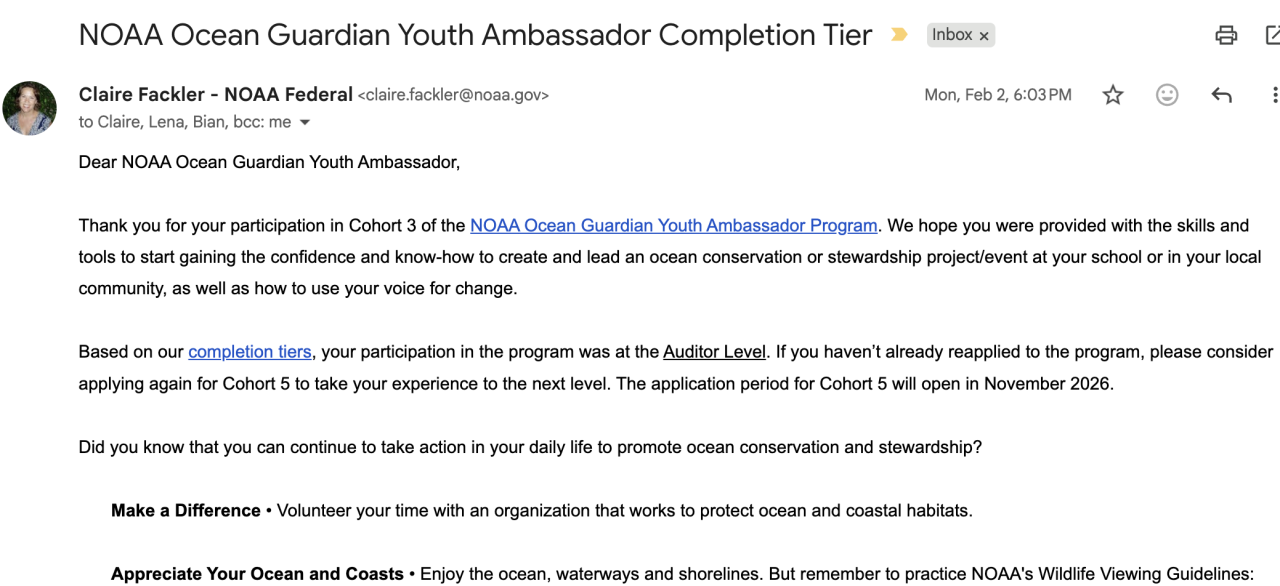The width and height of the screenshot is (1280, 586).
Task: Click the claire.fackler@noaa.gov email address
Action: pyautogui.click(x=453, y=95)
